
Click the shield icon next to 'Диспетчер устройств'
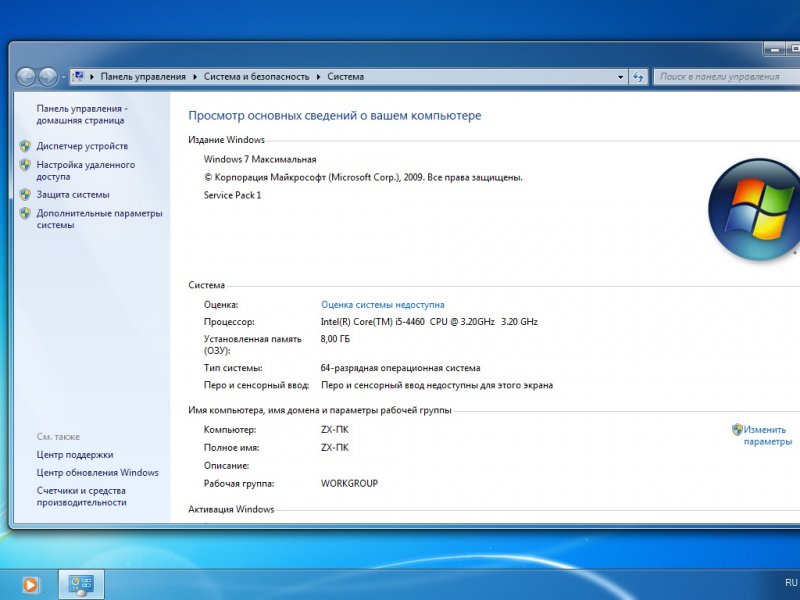coord(25,146)
